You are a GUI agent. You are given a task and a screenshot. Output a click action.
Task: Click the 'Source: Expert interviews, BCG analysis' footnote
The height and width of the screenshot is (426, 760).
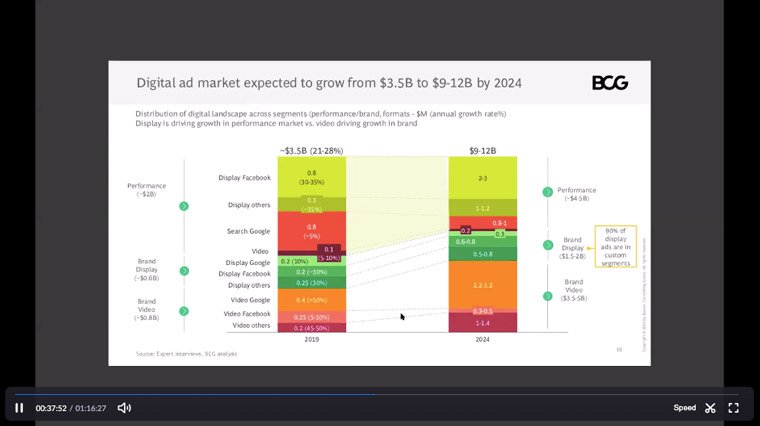coord(187,354)
